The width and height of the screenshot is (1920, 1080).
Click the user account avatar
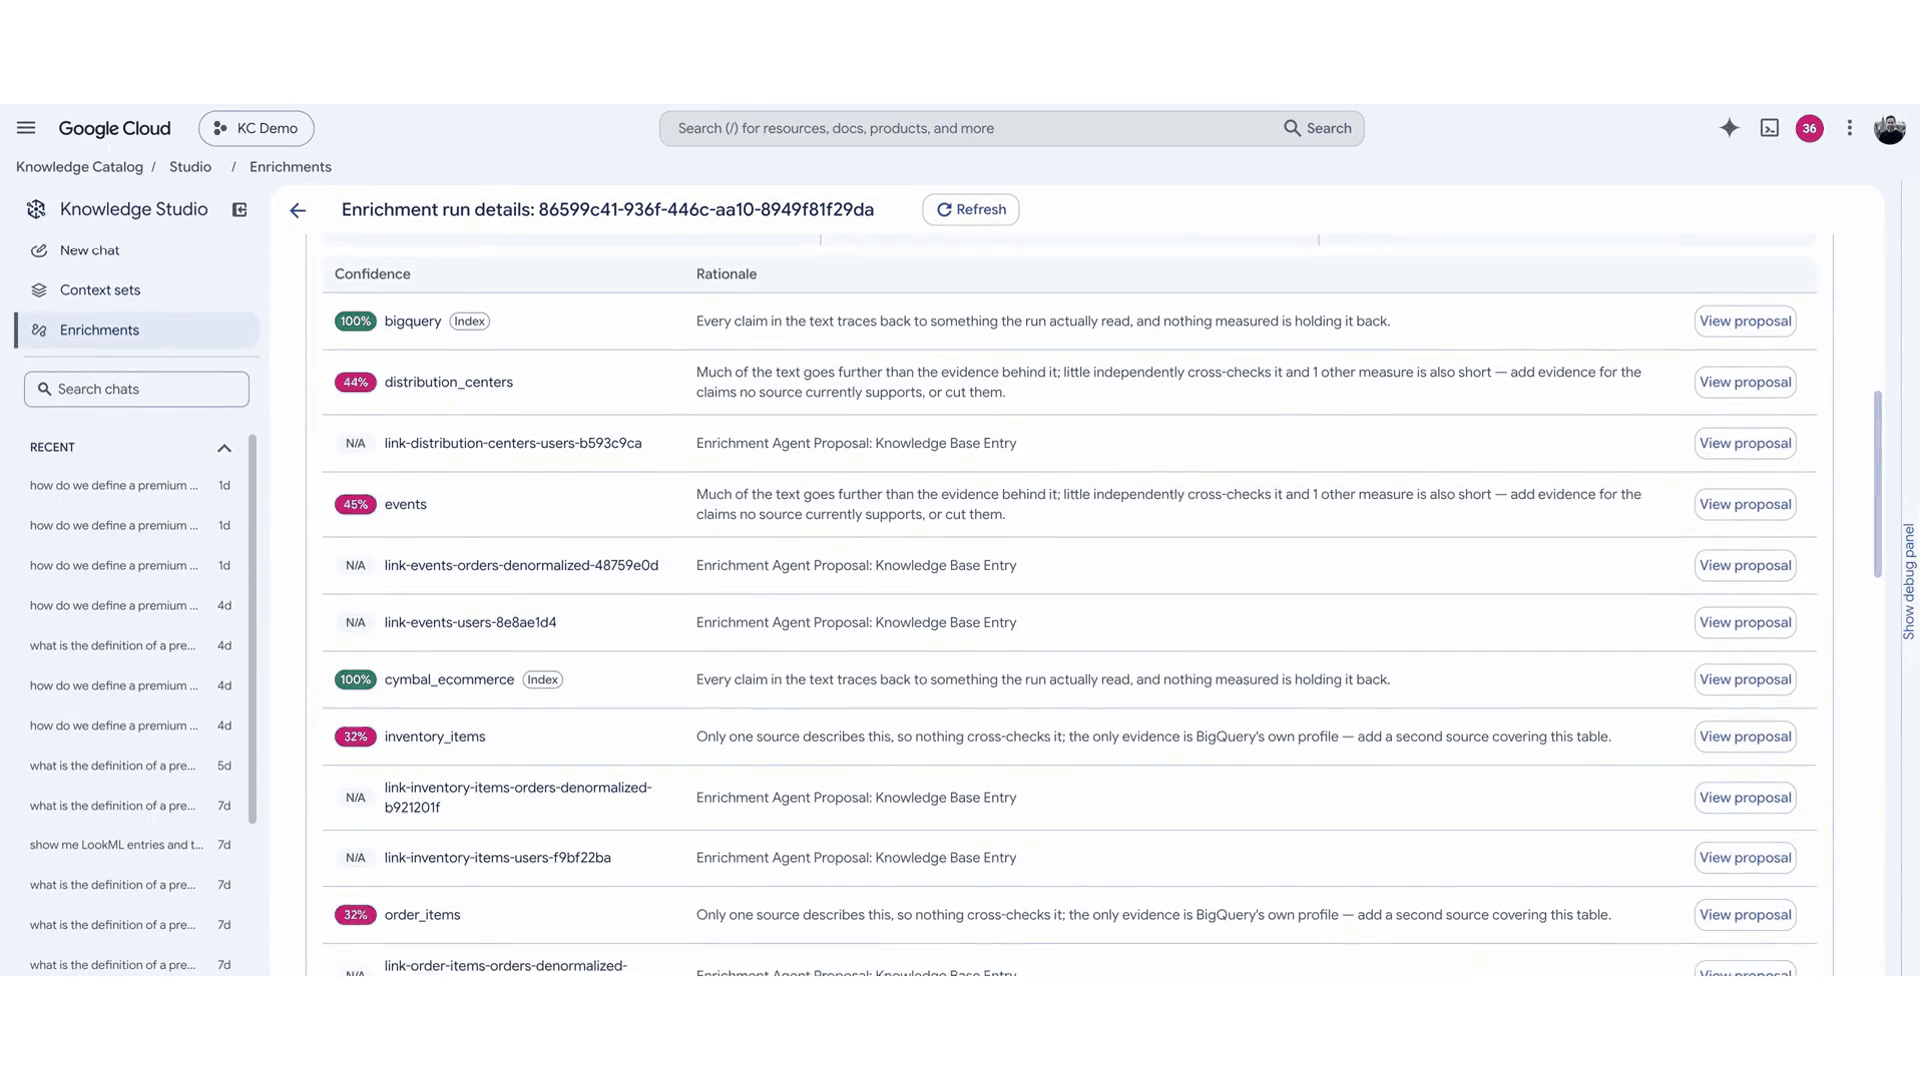(x=1889, y=128)
